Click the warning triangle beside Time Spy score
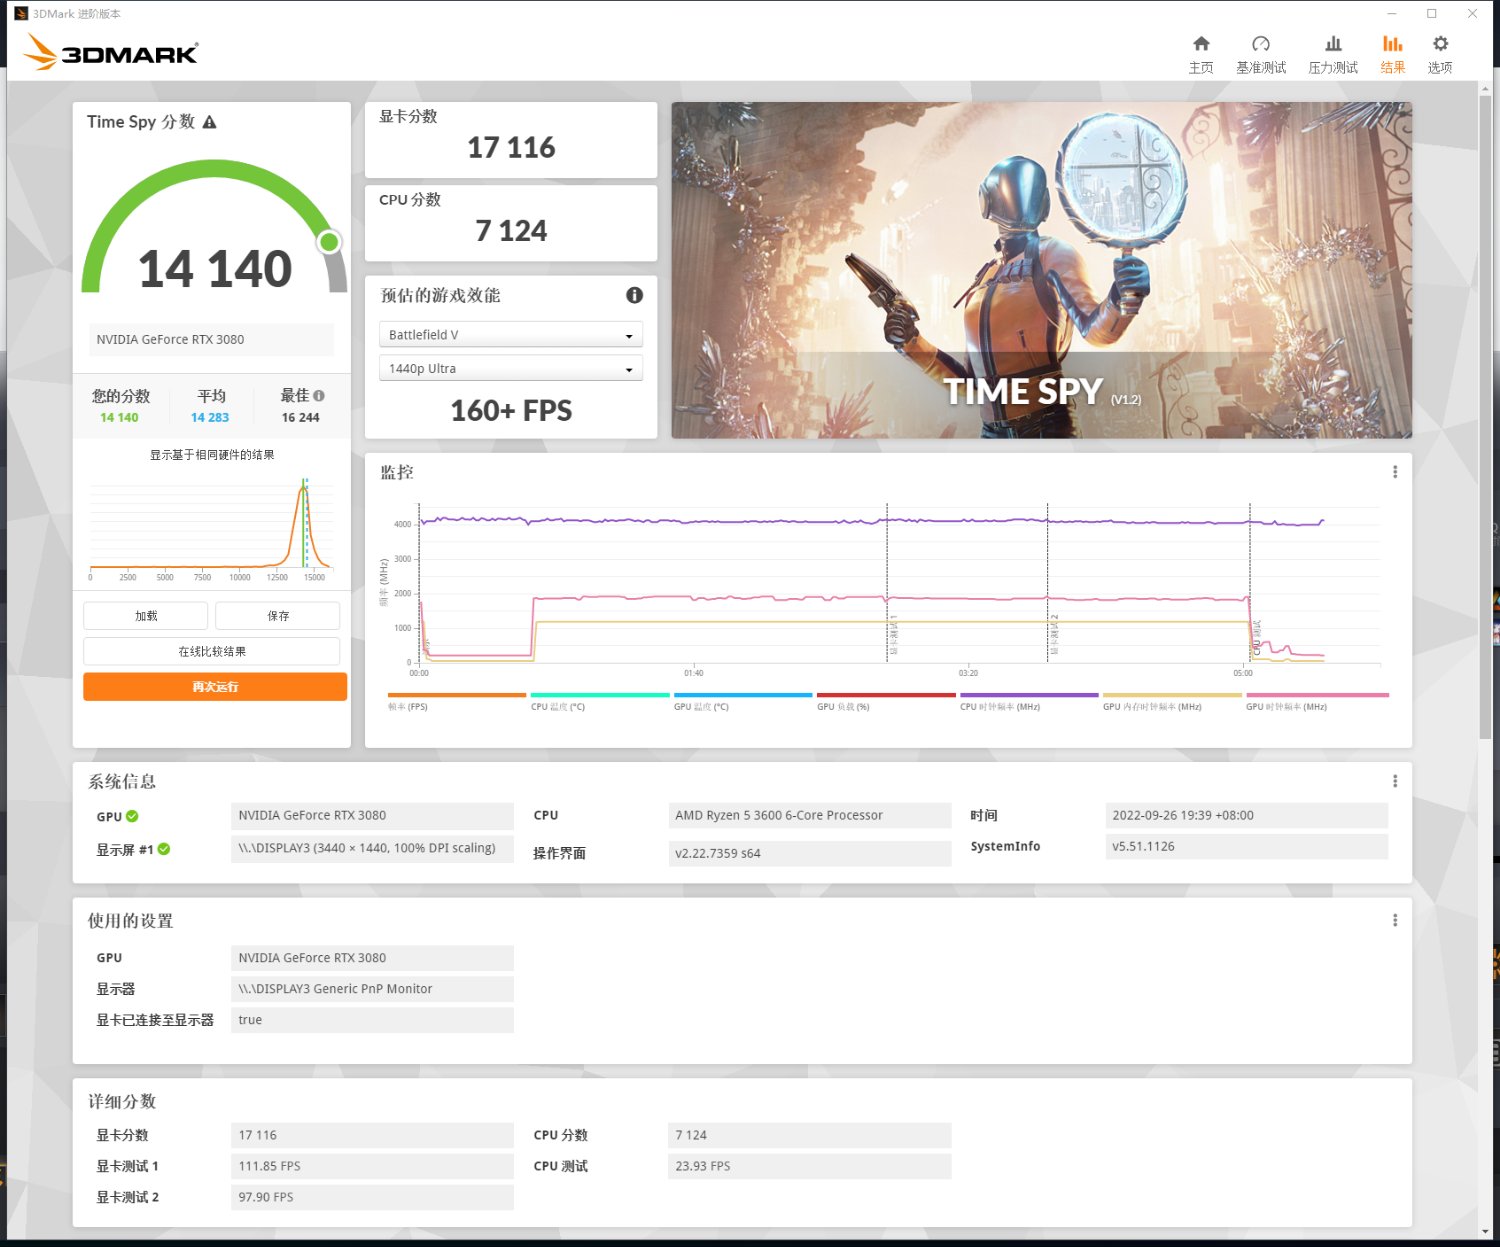The image size is (1500, 1247). click(210, 122)
